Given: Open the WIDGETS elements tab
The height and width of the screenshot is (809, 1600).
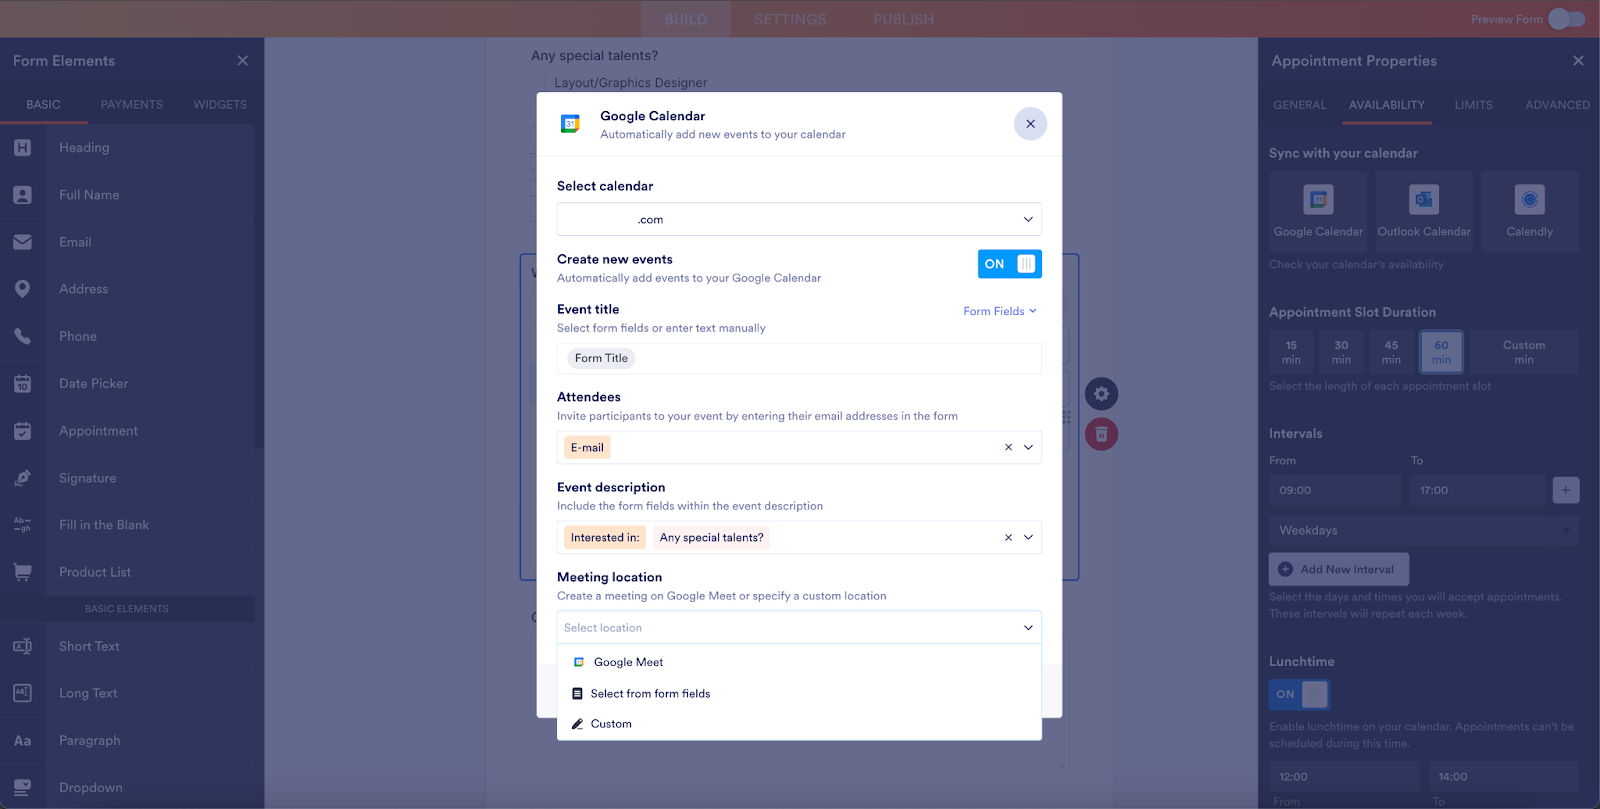Looking at the screenshot, I should click(220, 105).
